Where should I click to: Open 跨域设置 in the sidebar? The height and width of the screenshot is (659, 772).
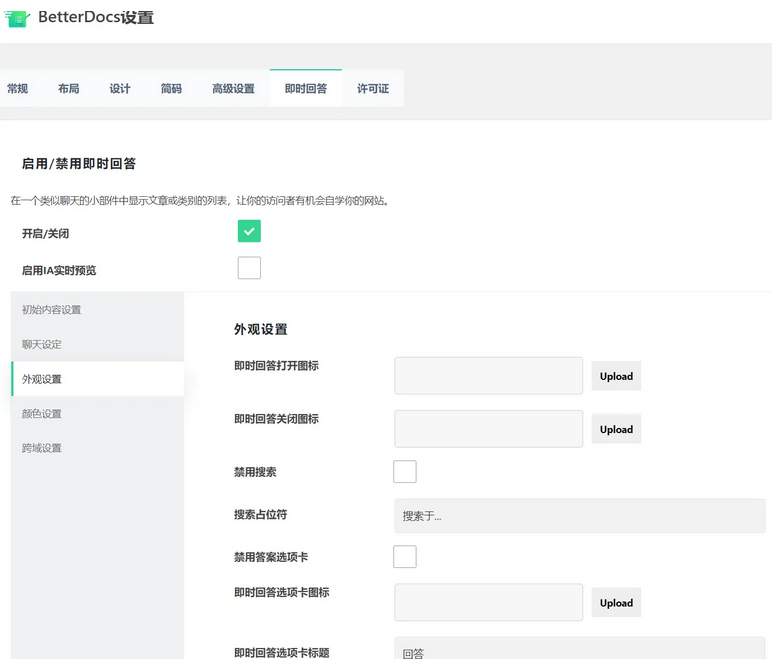(x=97, y=448)
